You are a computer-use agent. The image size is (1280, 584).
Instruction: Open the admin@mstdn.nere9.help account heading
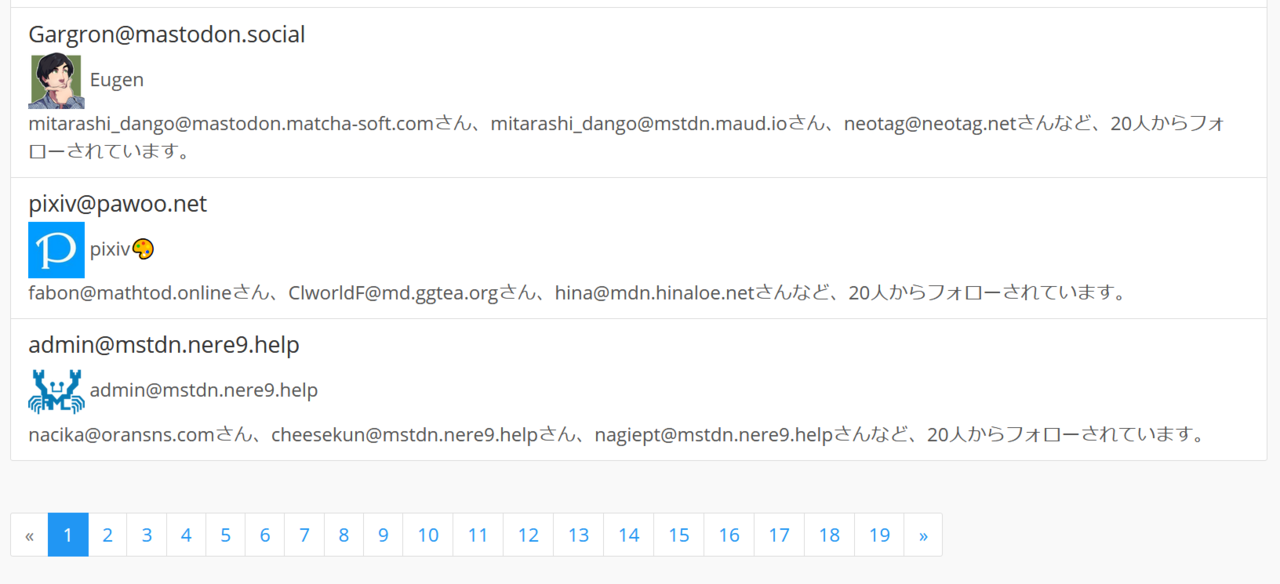pos(164,345)
